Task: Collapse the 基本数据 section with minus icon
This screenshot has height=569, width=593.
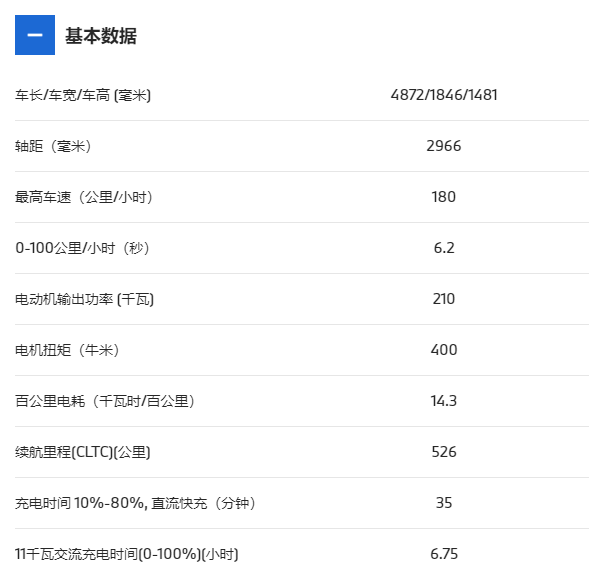Action: 35,35
